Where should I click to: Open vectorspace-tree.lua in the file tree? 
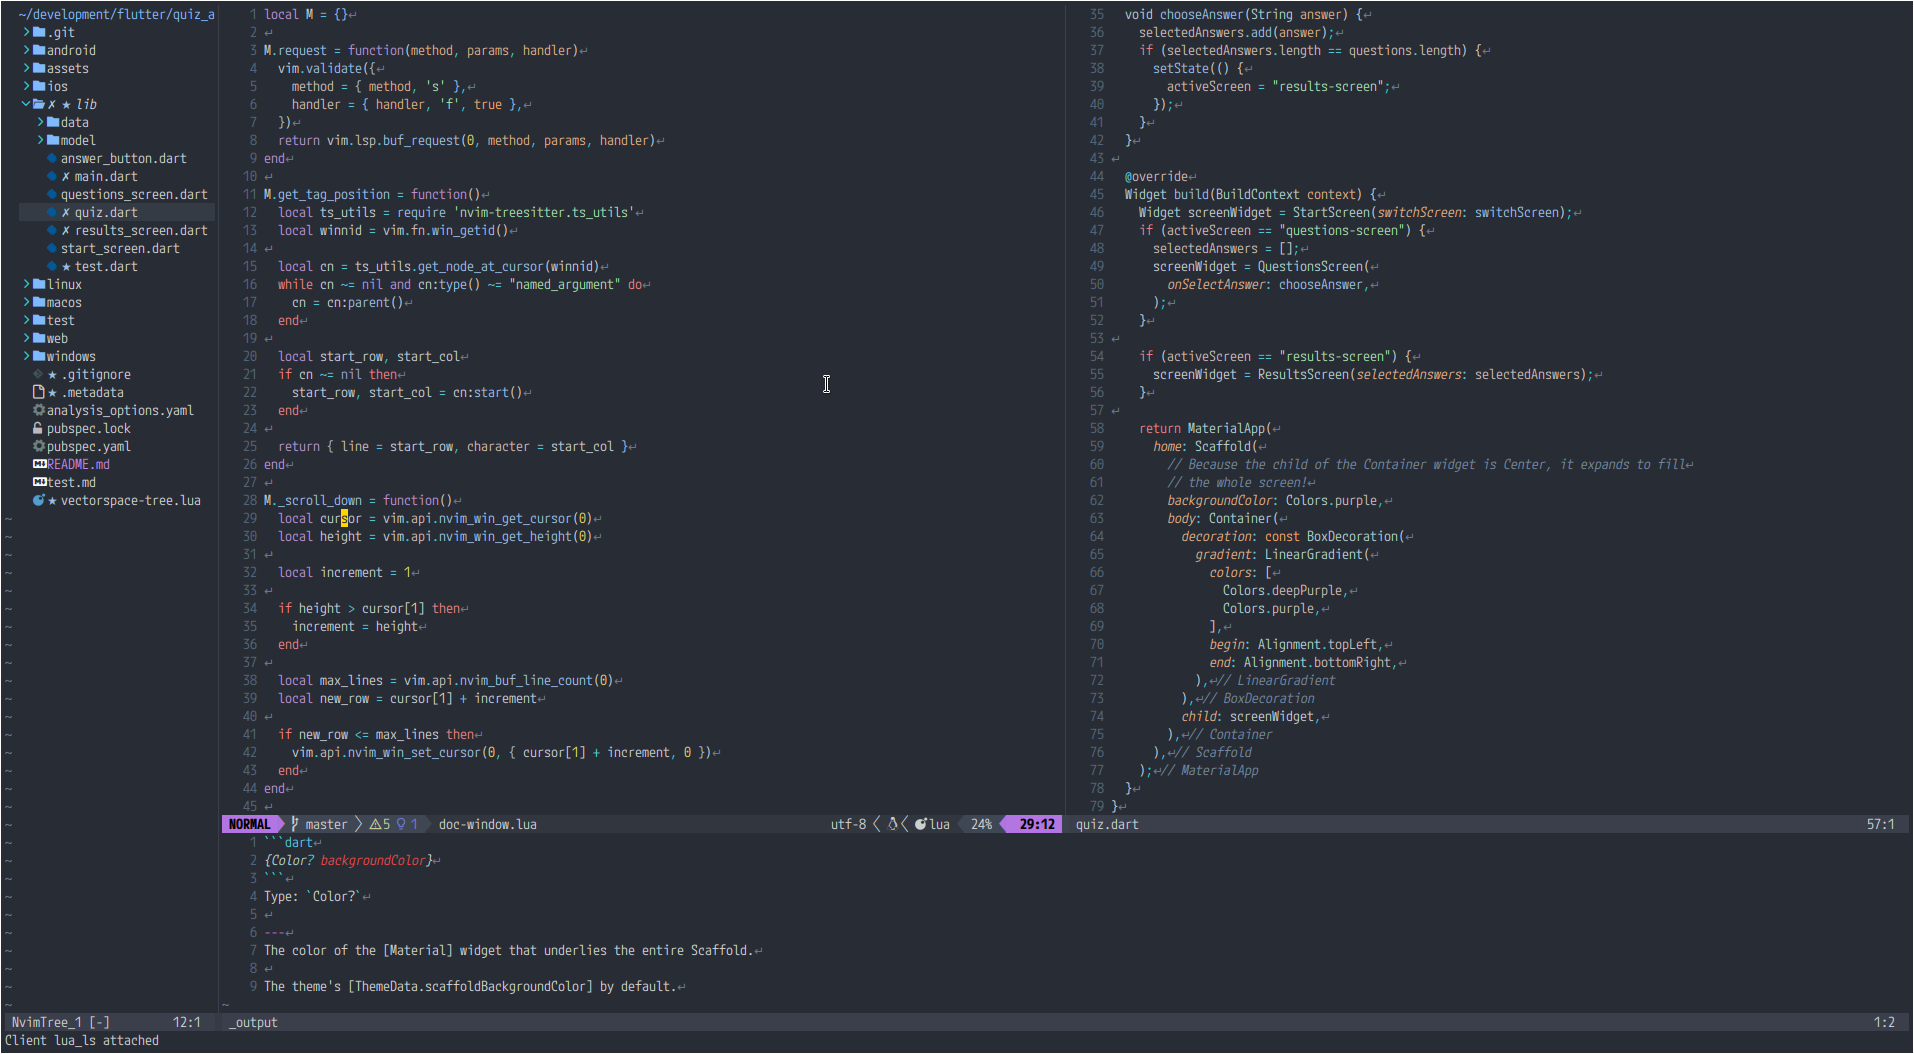[x=130, y=500]
